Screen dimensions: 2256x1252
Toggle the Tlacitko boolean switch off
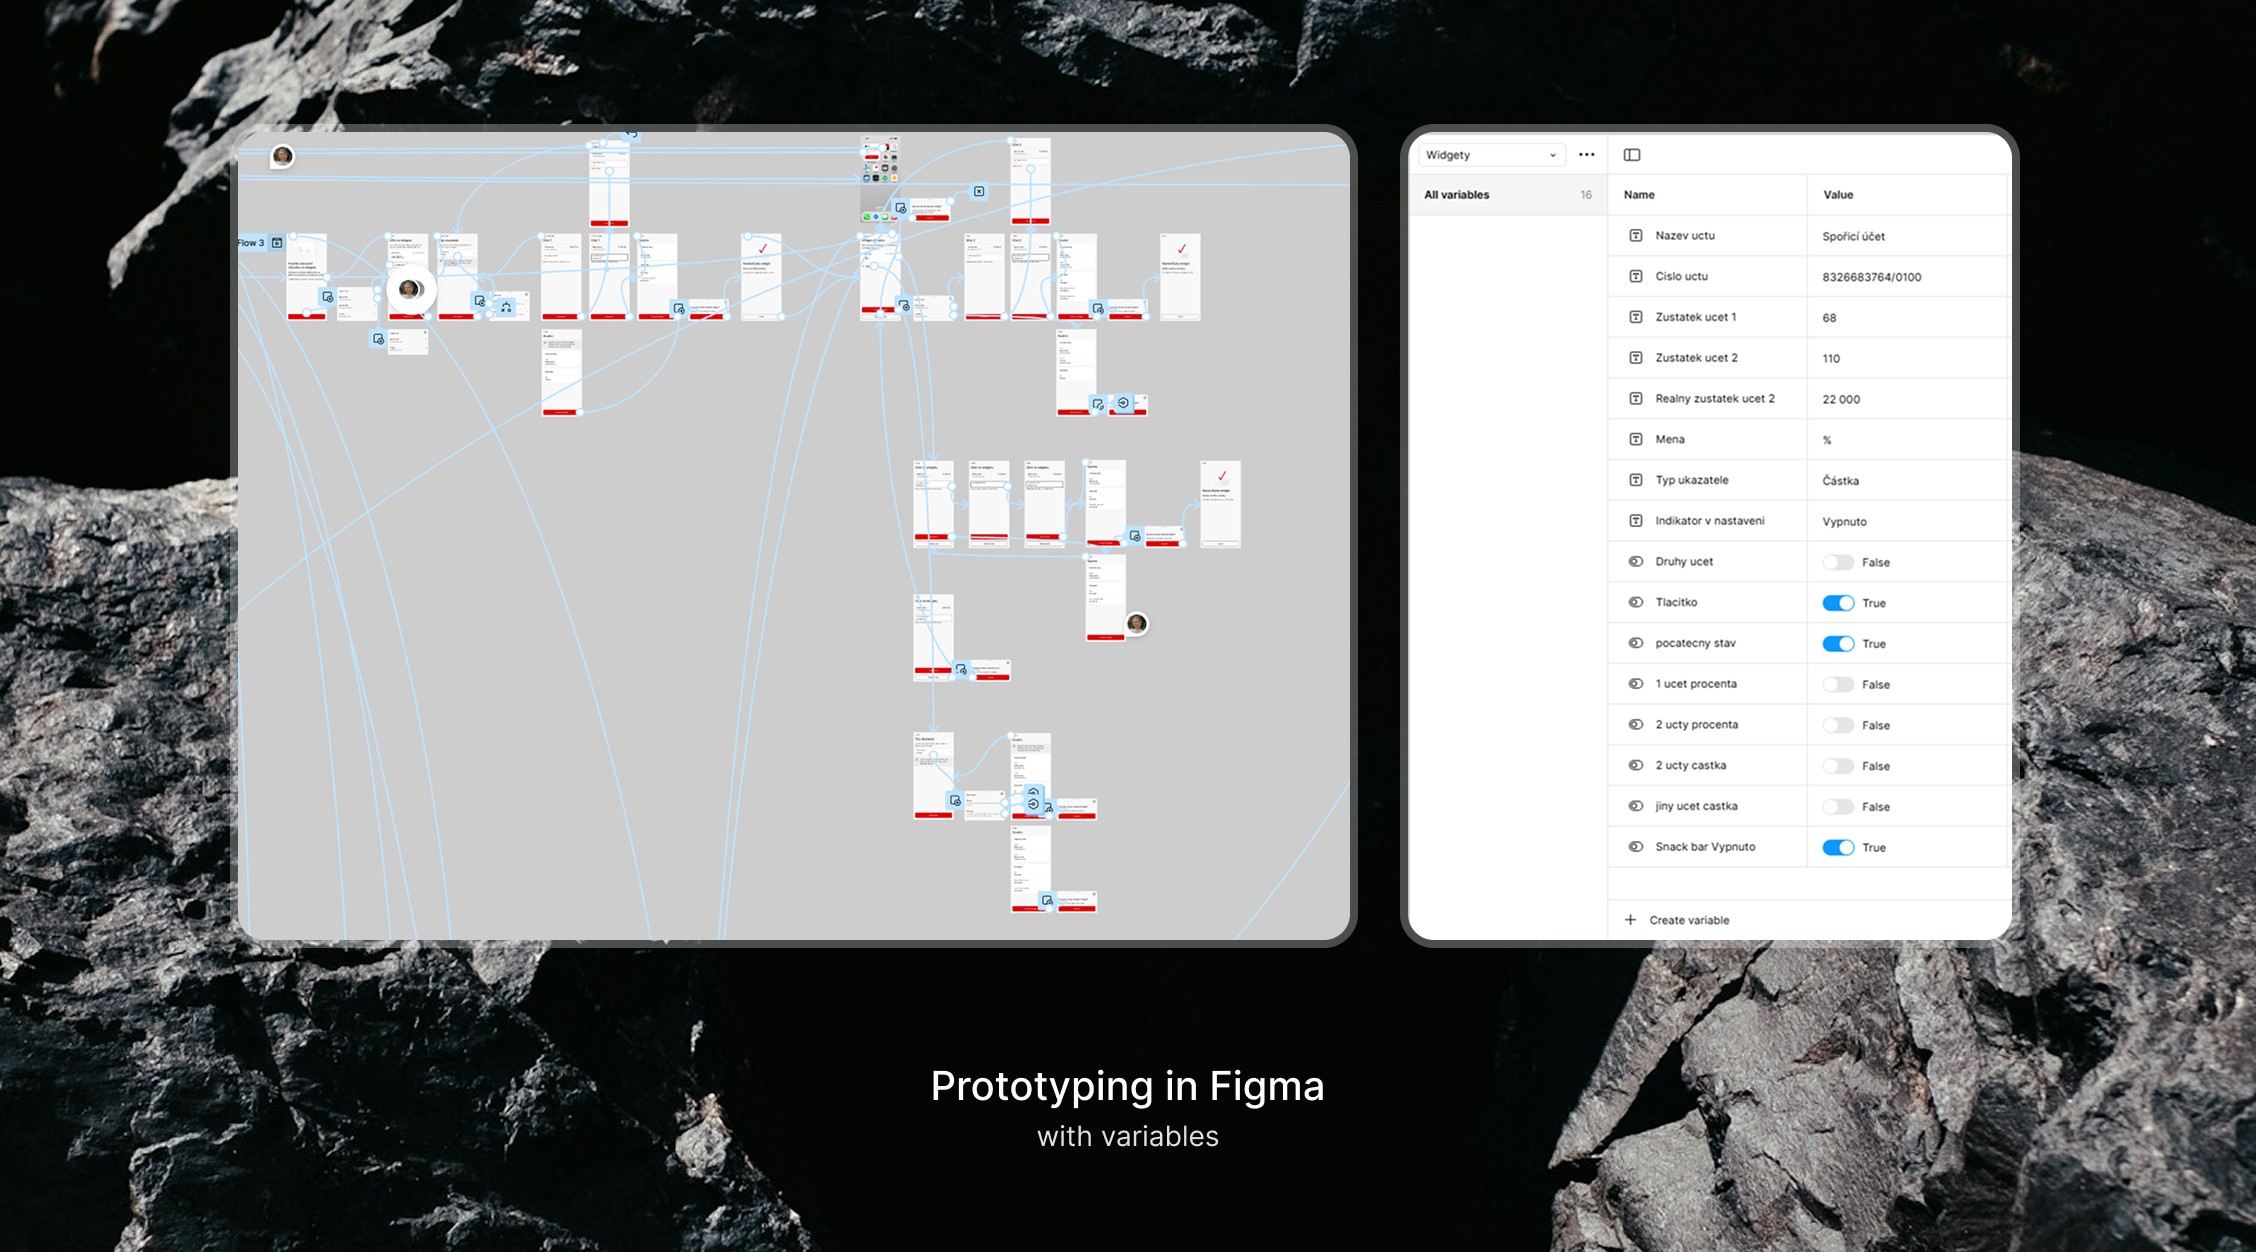tap(1838, 603)
